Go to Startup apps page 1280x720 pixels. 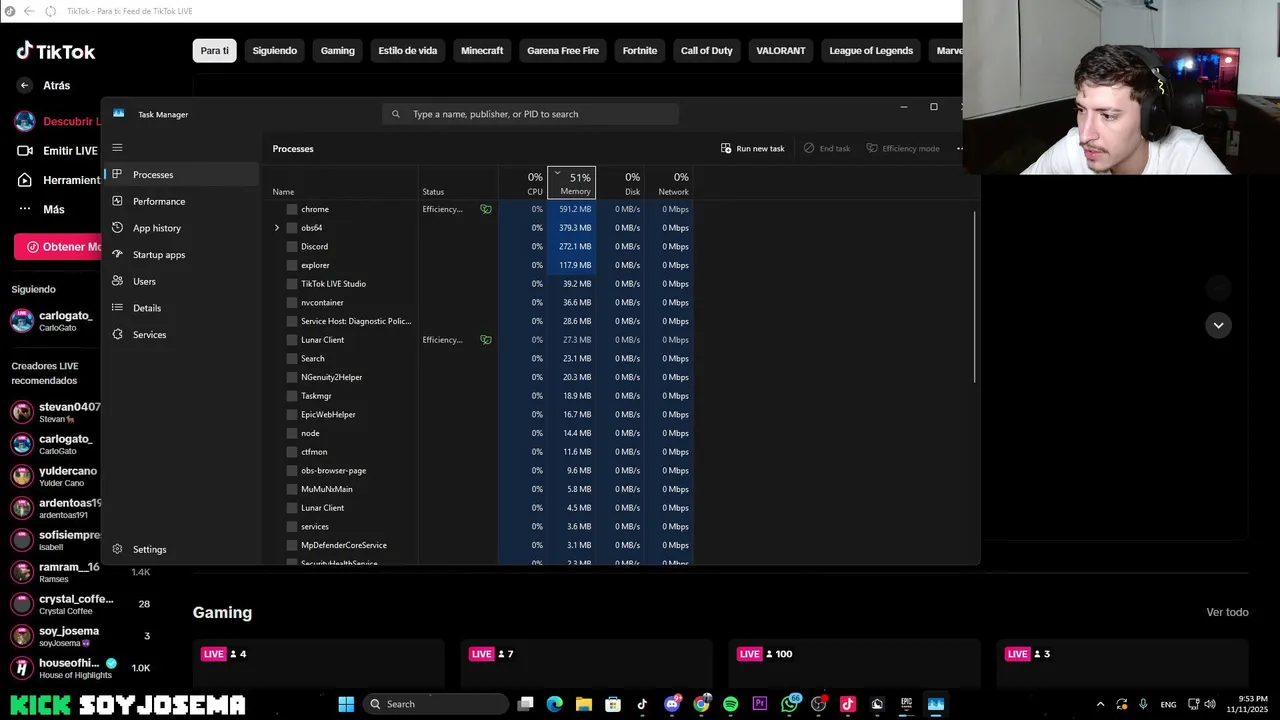coord(182,254)
